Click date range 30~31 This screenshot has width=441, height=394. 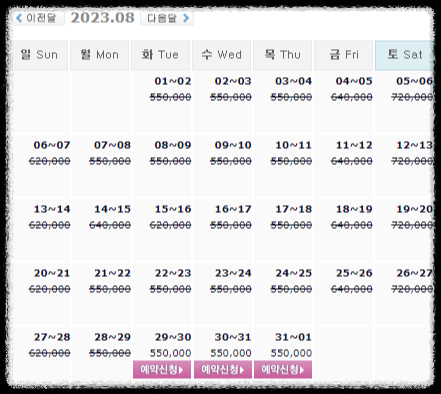[233, 337]
